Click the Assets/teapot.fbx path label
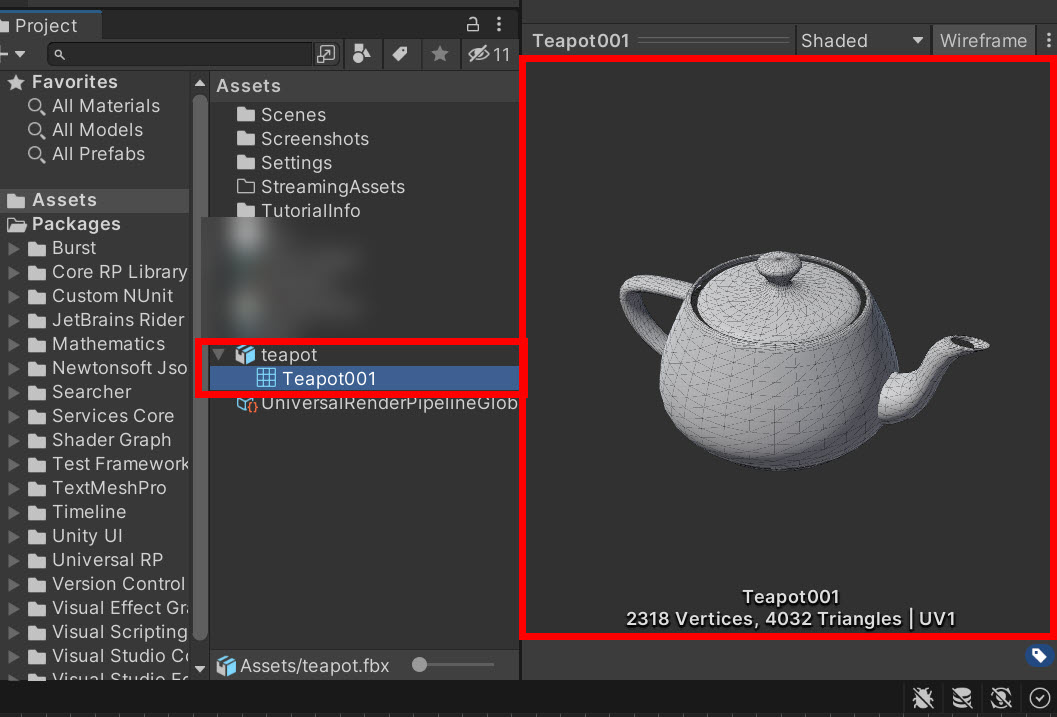 pyautogui.click(x=315, y=666)
